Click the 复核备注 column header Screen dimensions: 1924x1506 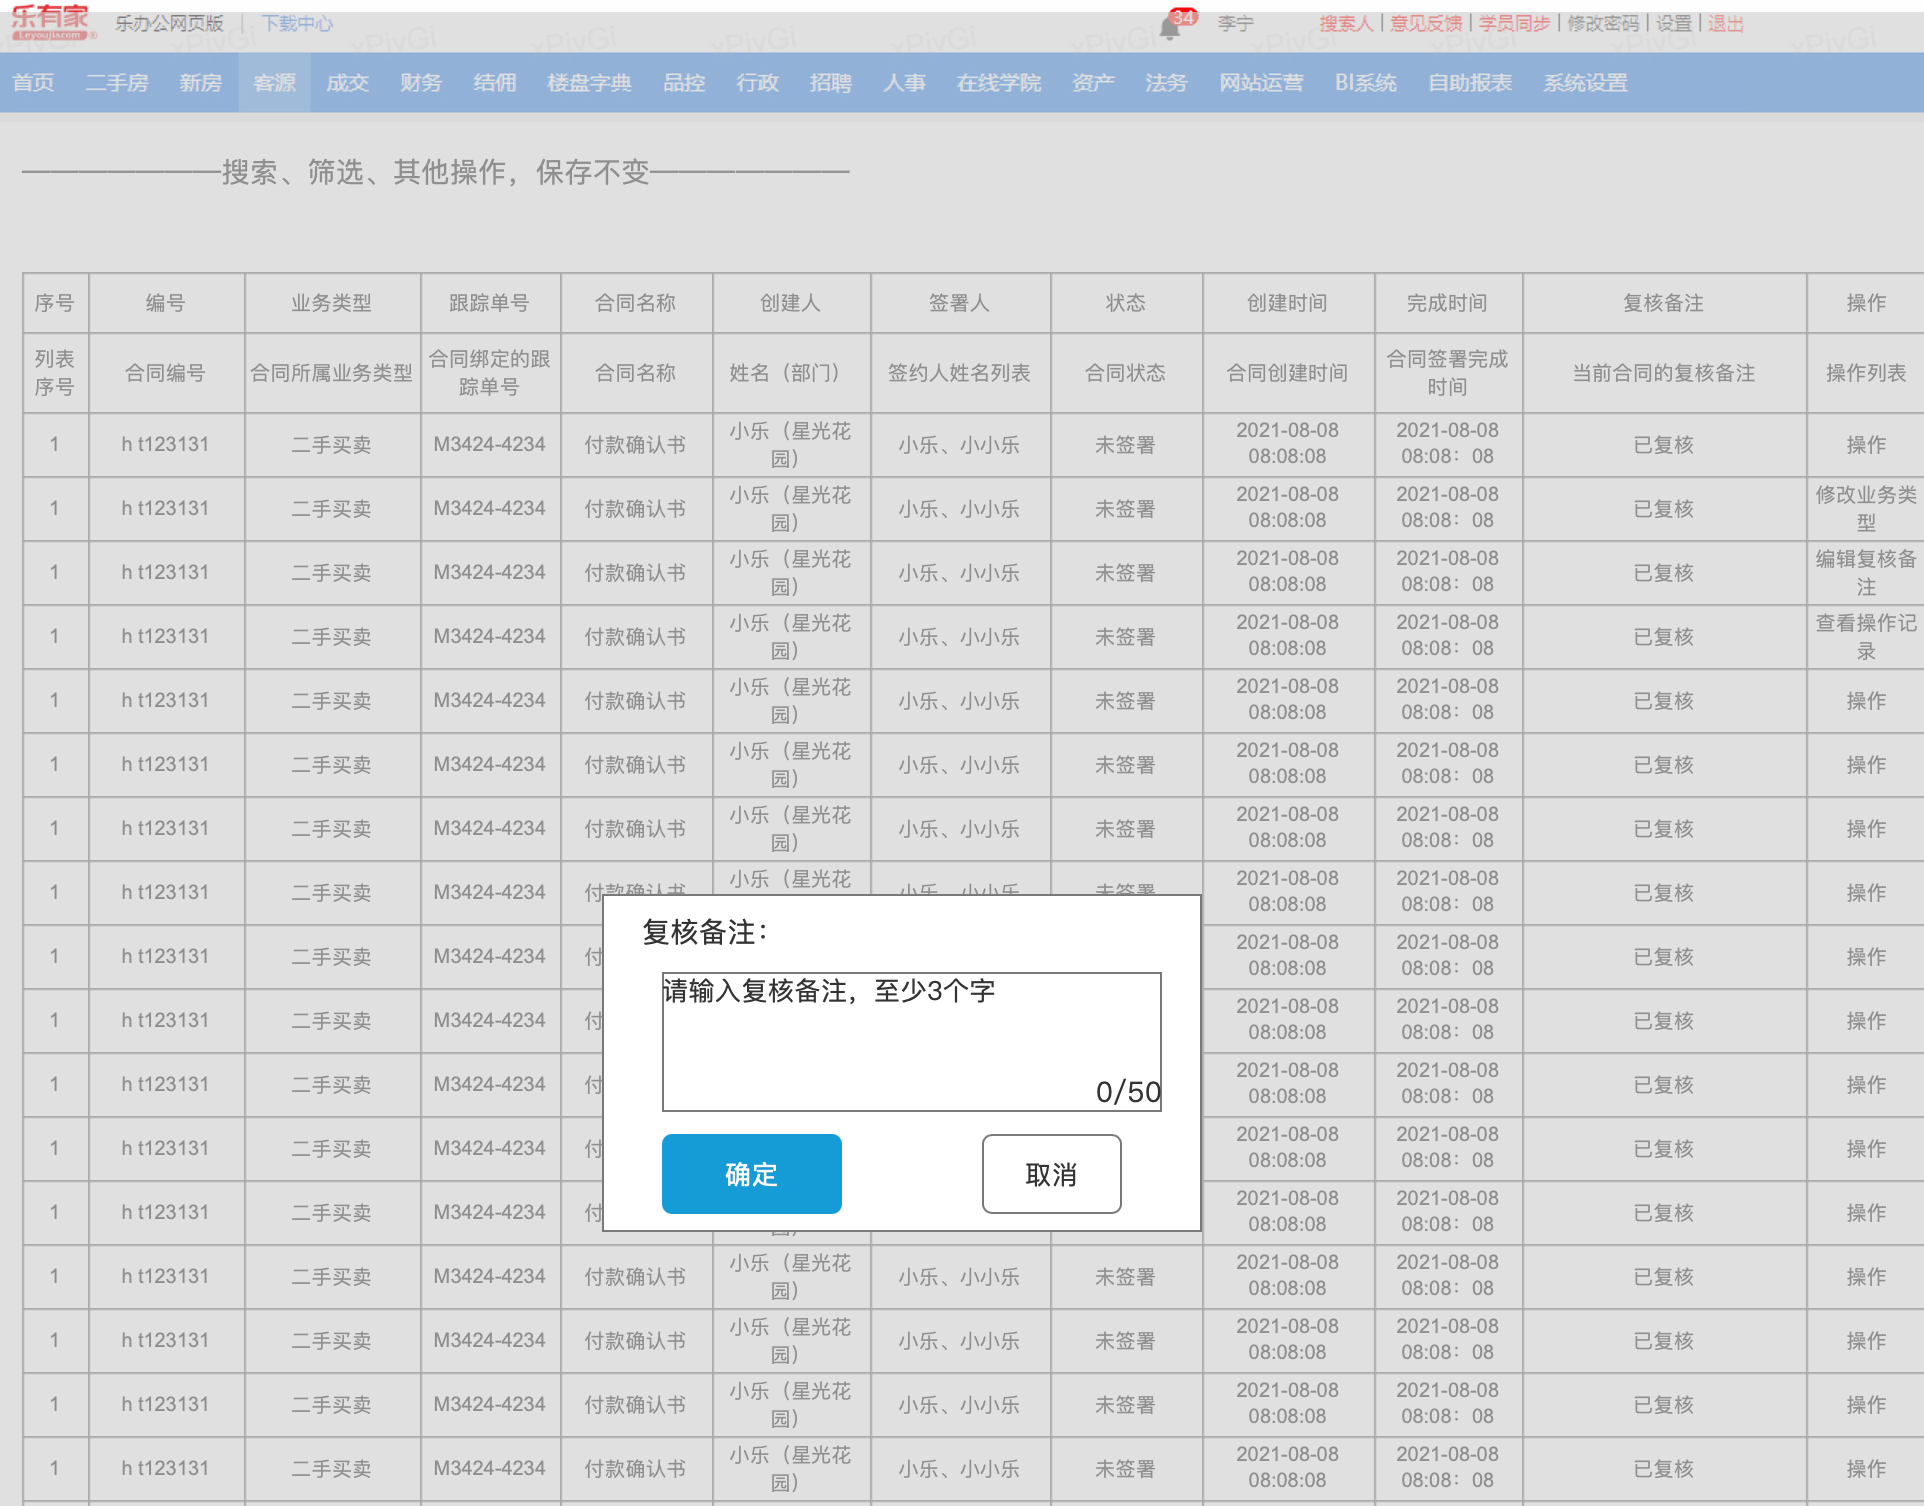click(x=1664, y=303)
